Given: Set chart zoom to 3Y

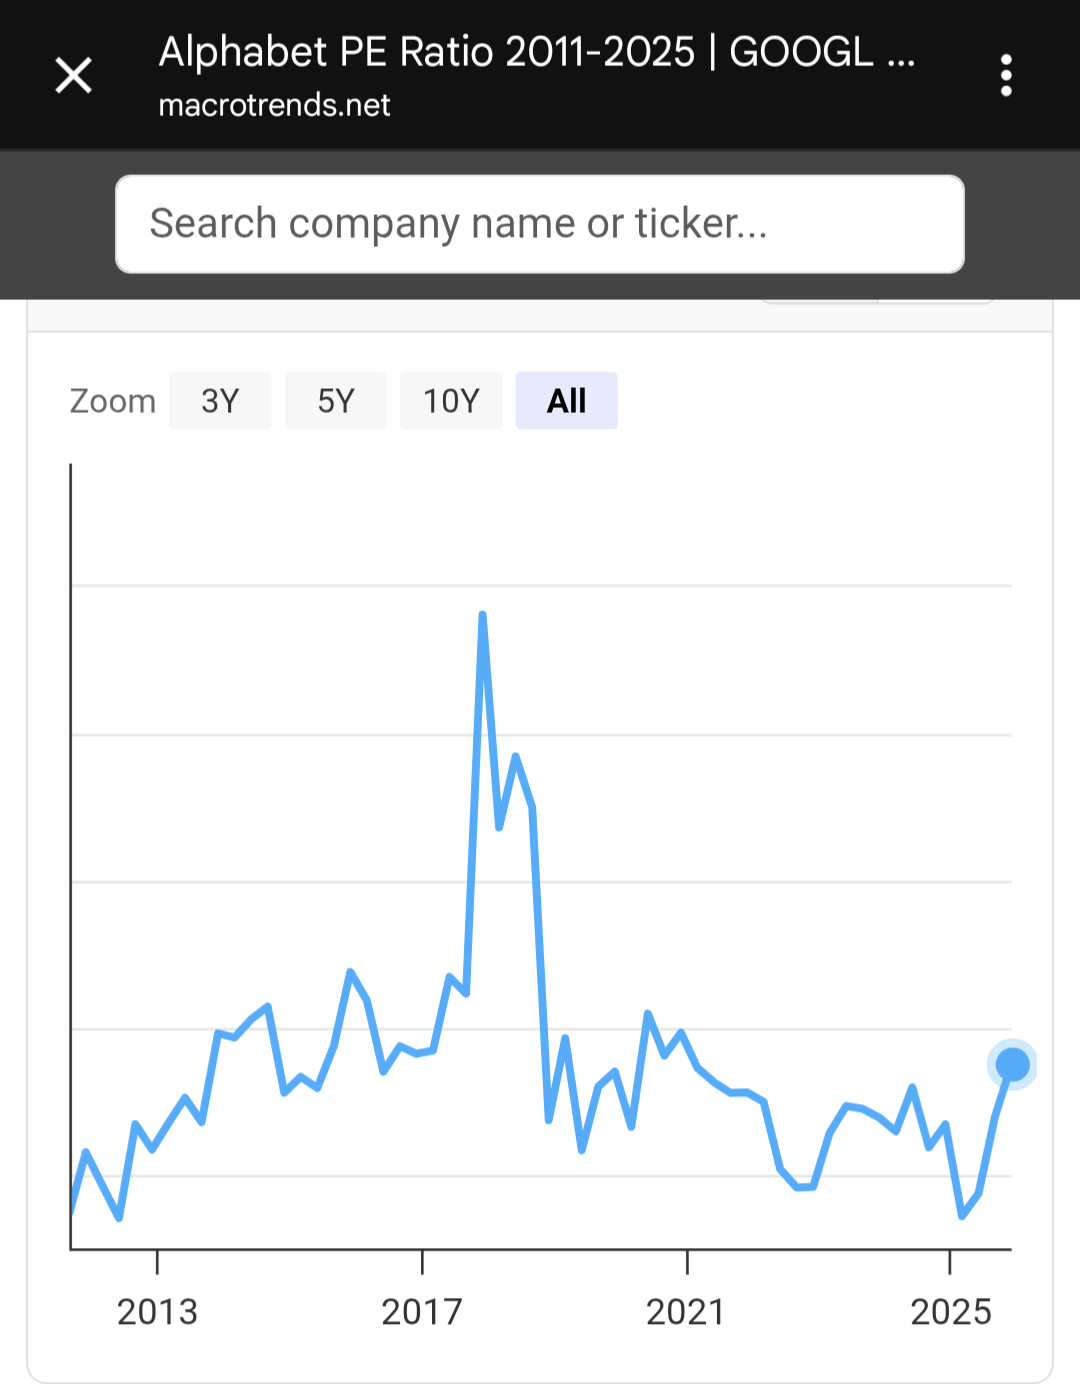Looking at the screenshot, I should [x=220, y=401].
